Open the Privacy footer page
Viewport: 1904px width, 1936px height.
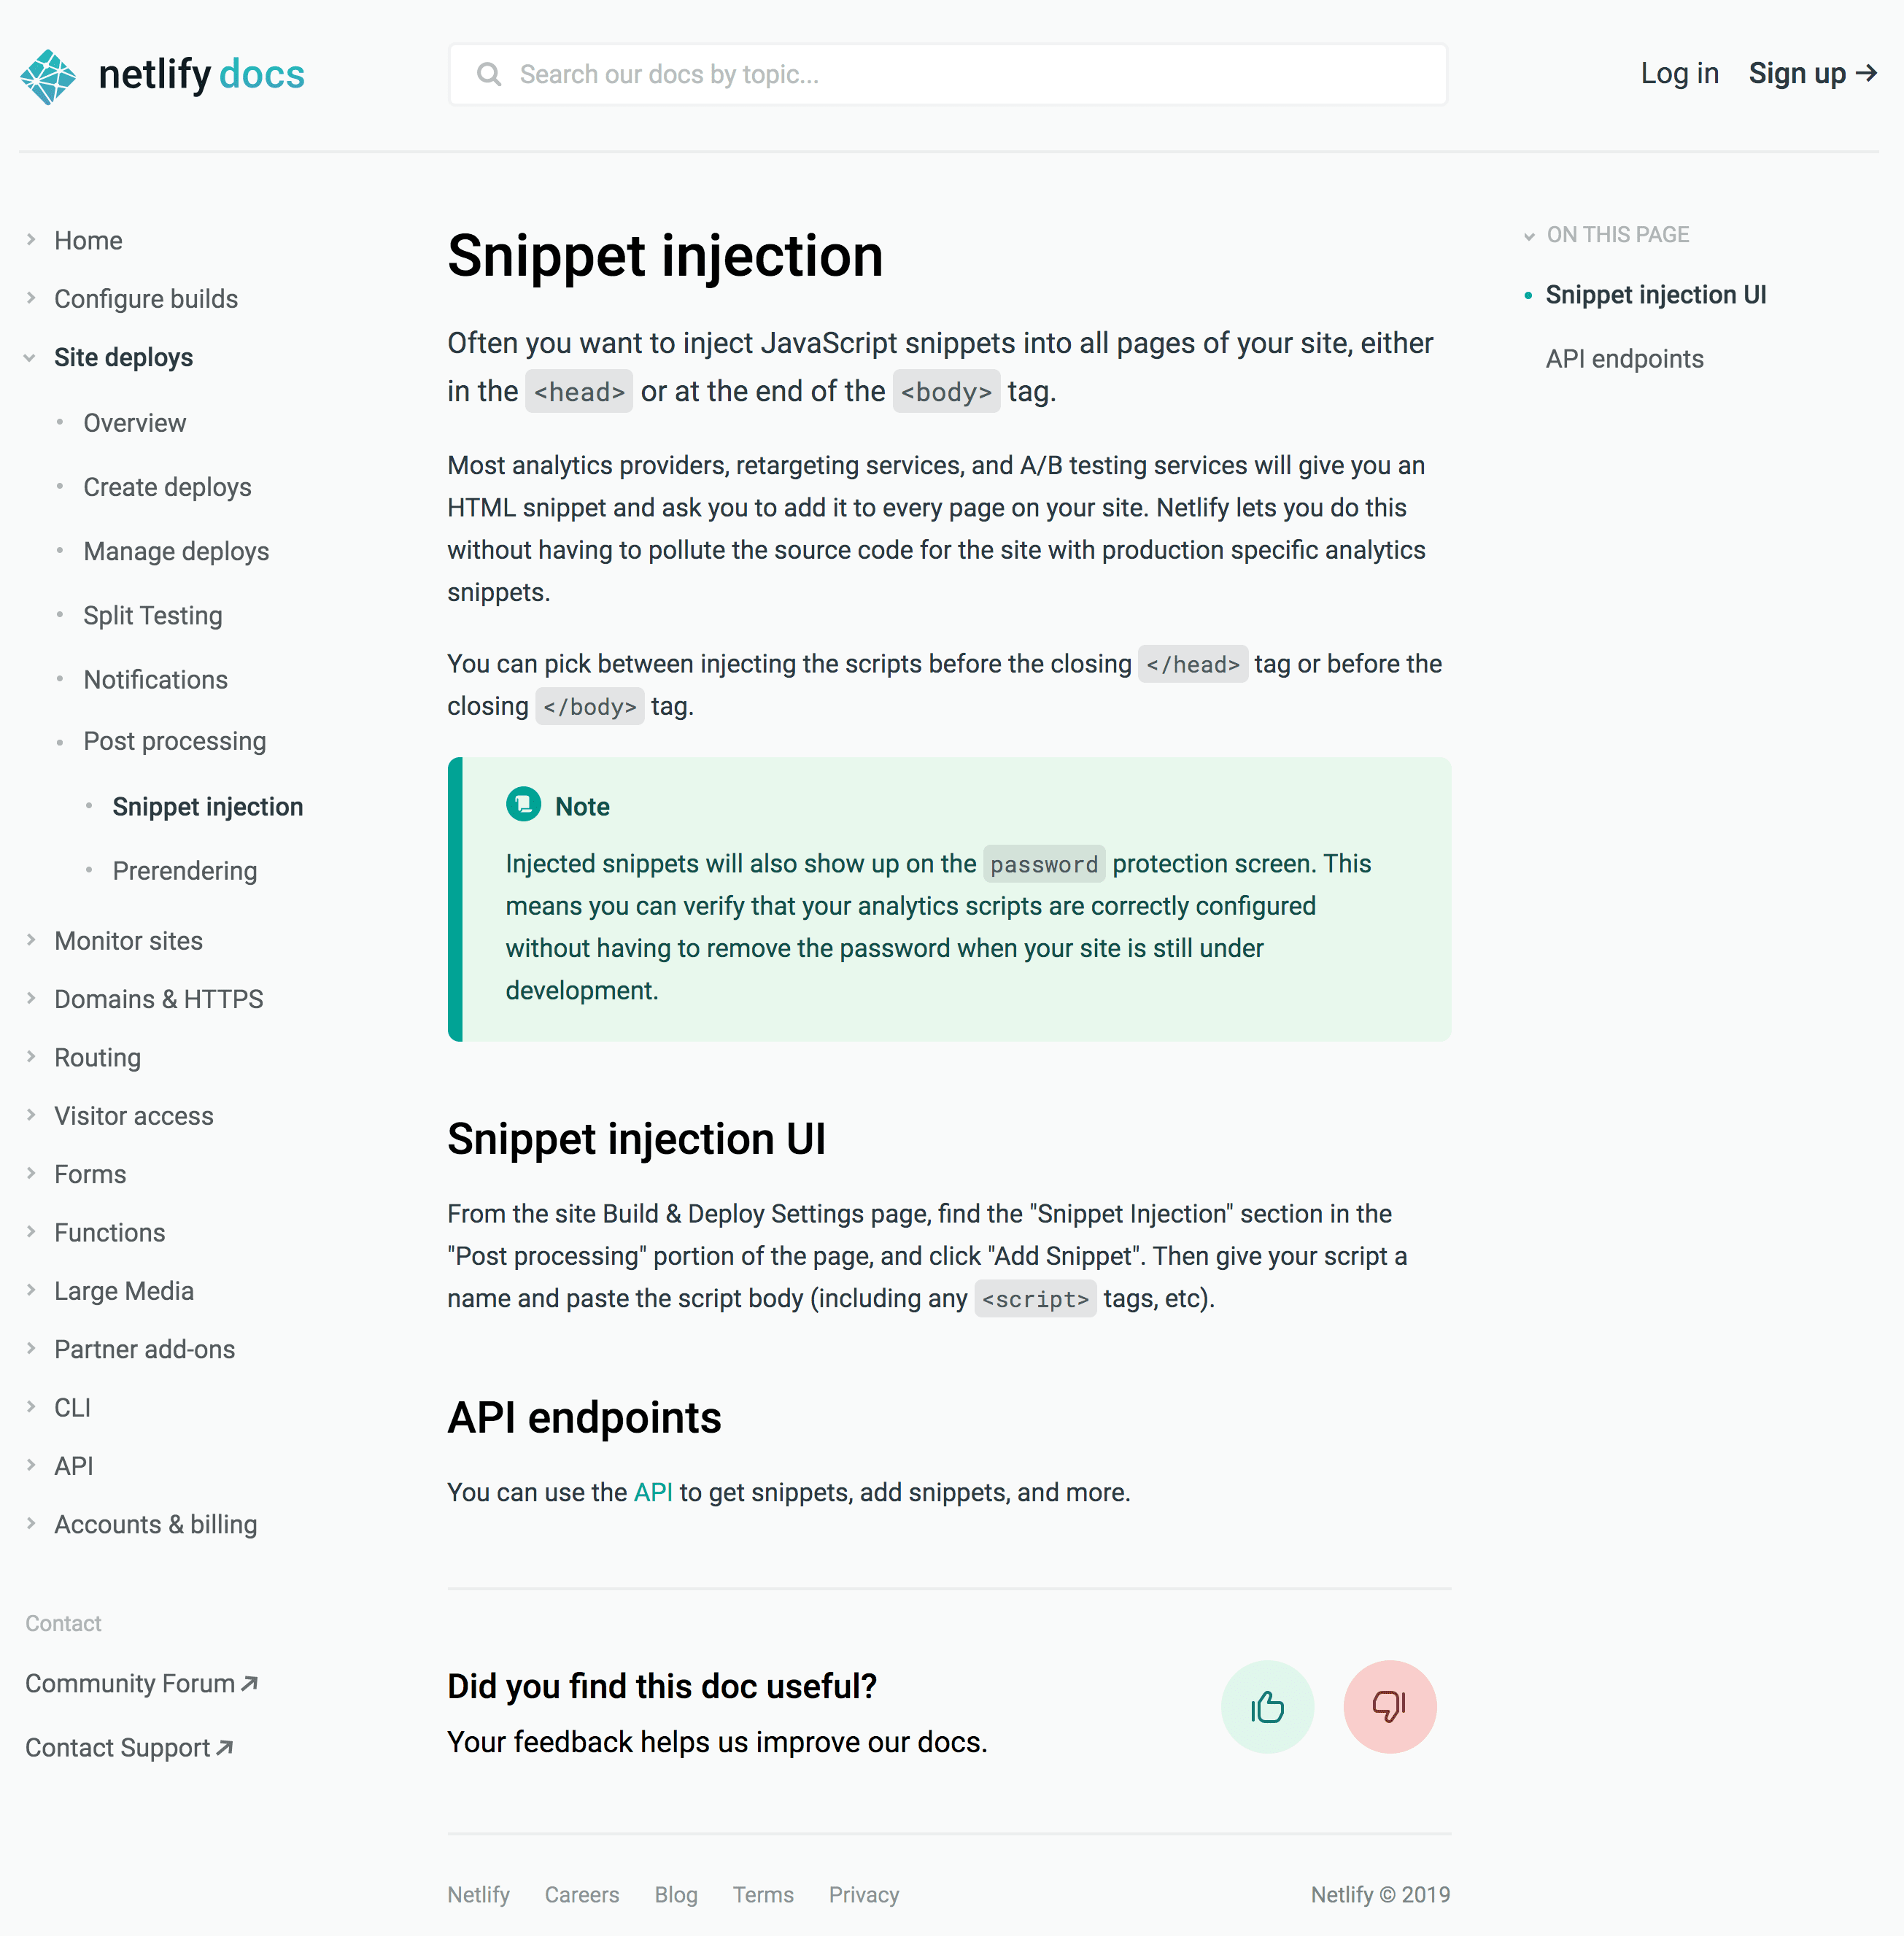point(863,1894)
